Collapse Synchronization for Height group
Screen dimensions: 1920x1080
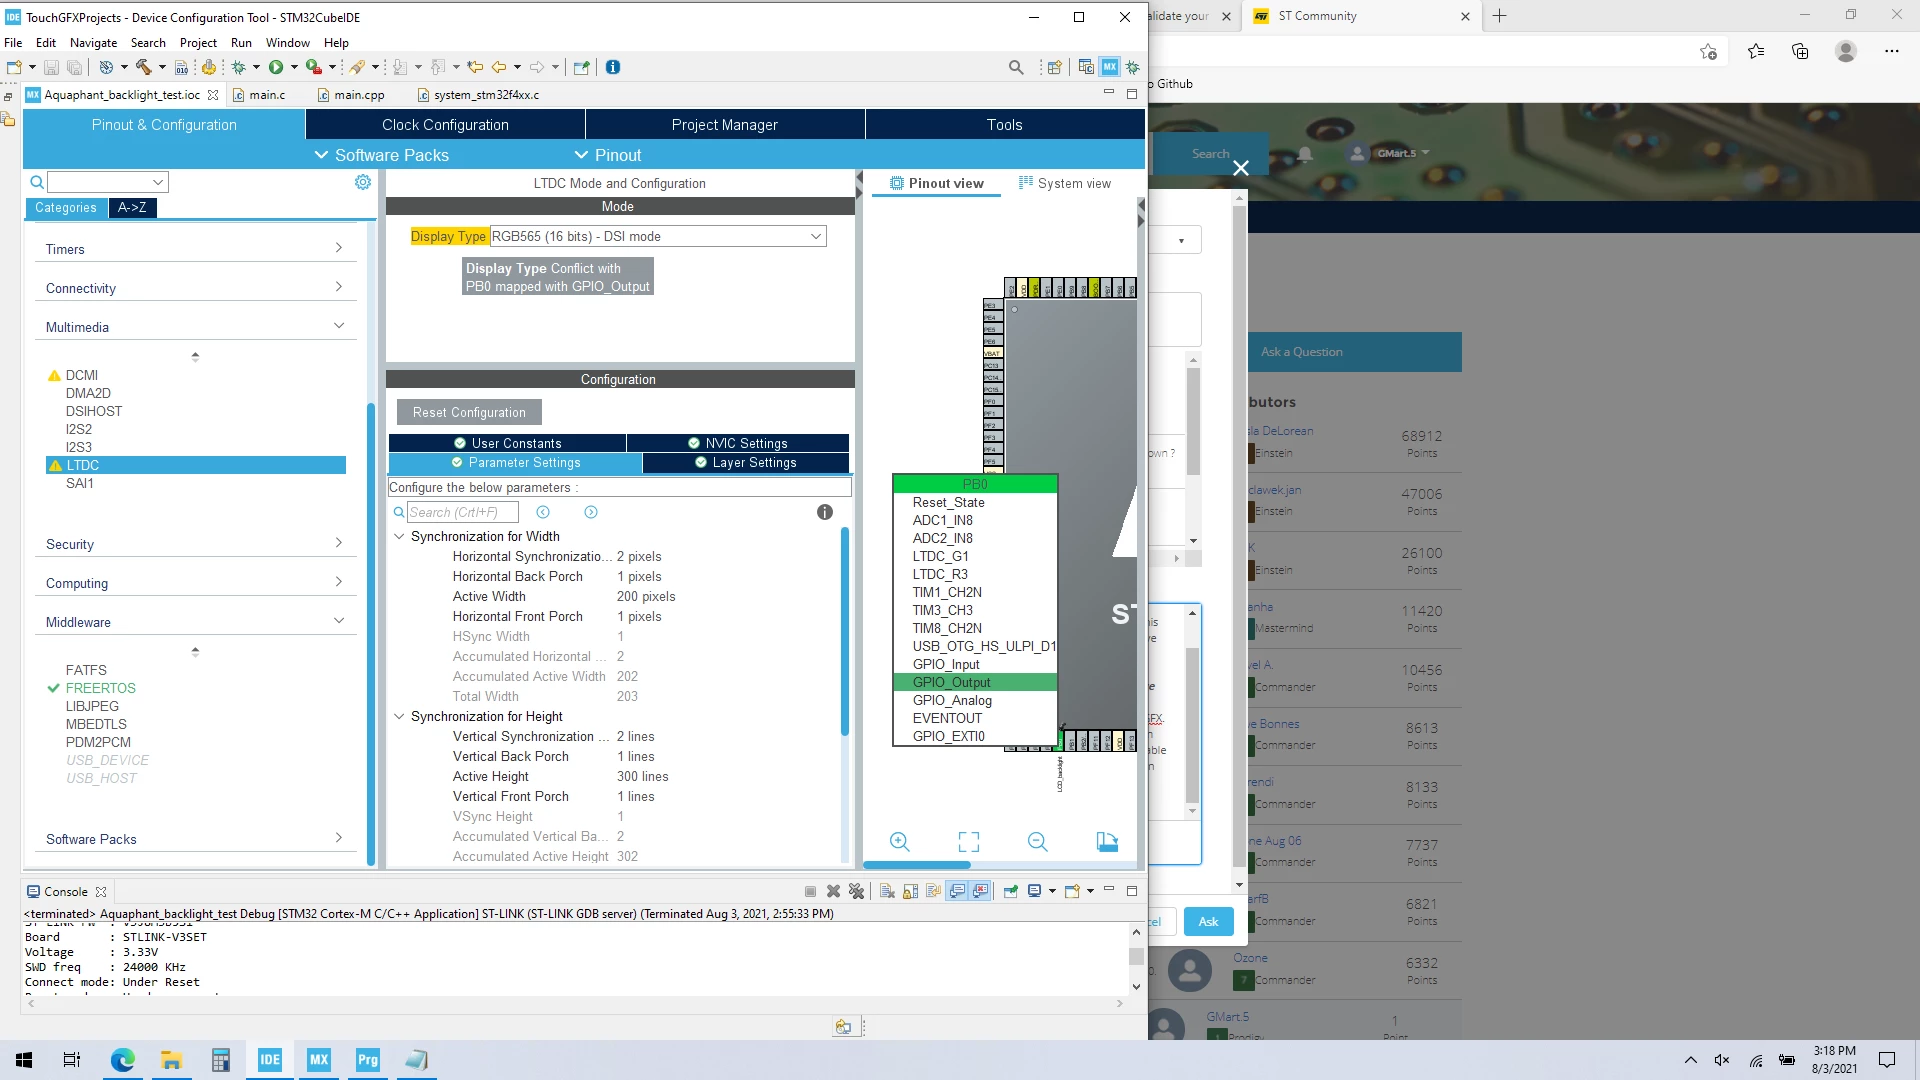[x=399, y=717]
